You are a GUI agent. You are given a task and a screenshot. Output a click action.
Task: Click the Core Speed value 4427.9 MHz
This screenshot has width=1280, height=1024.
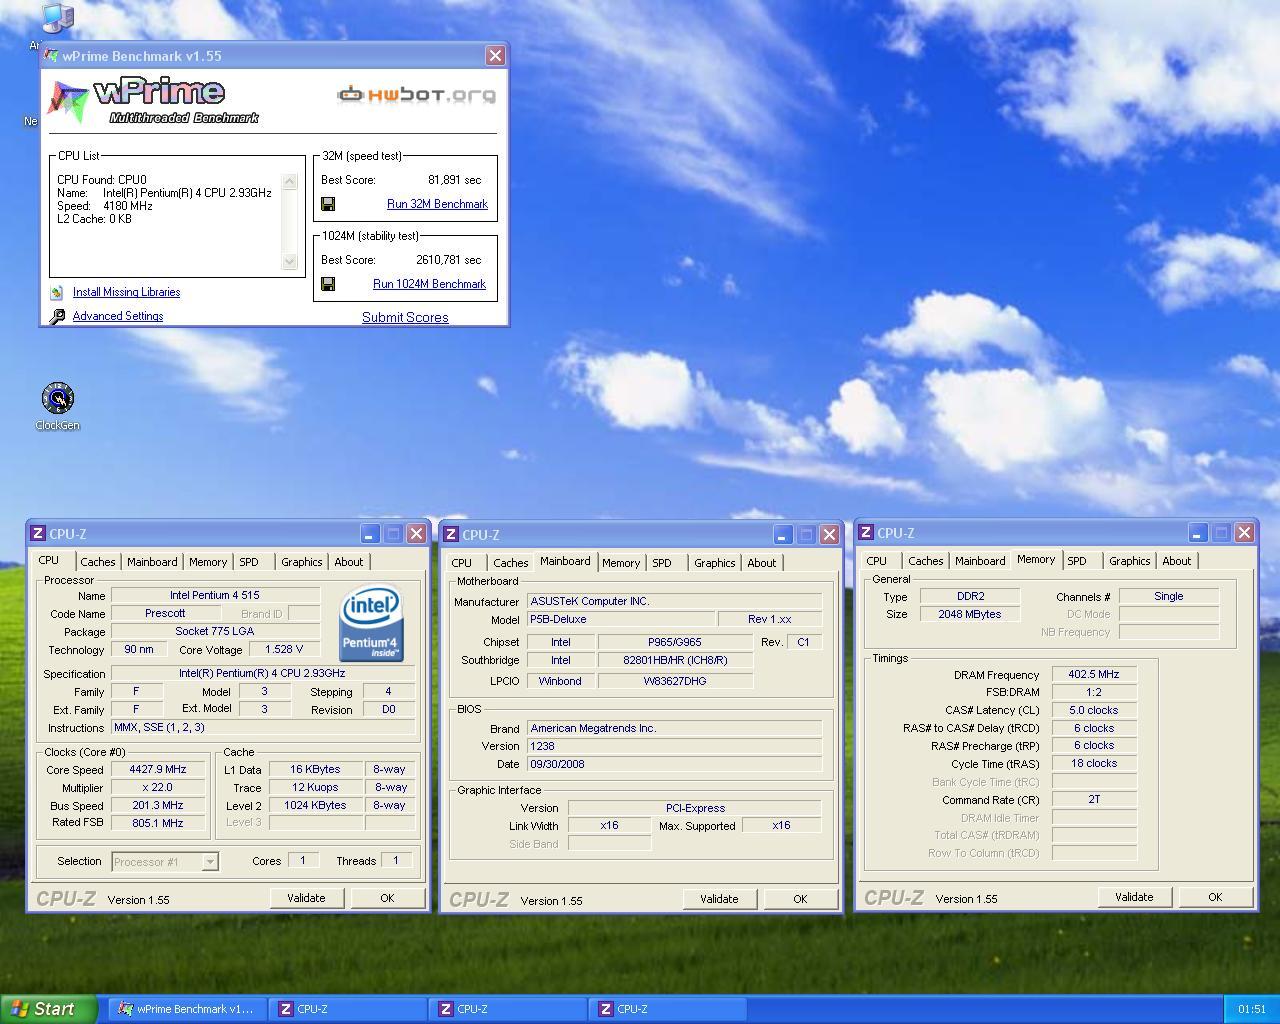pos(158,770)
